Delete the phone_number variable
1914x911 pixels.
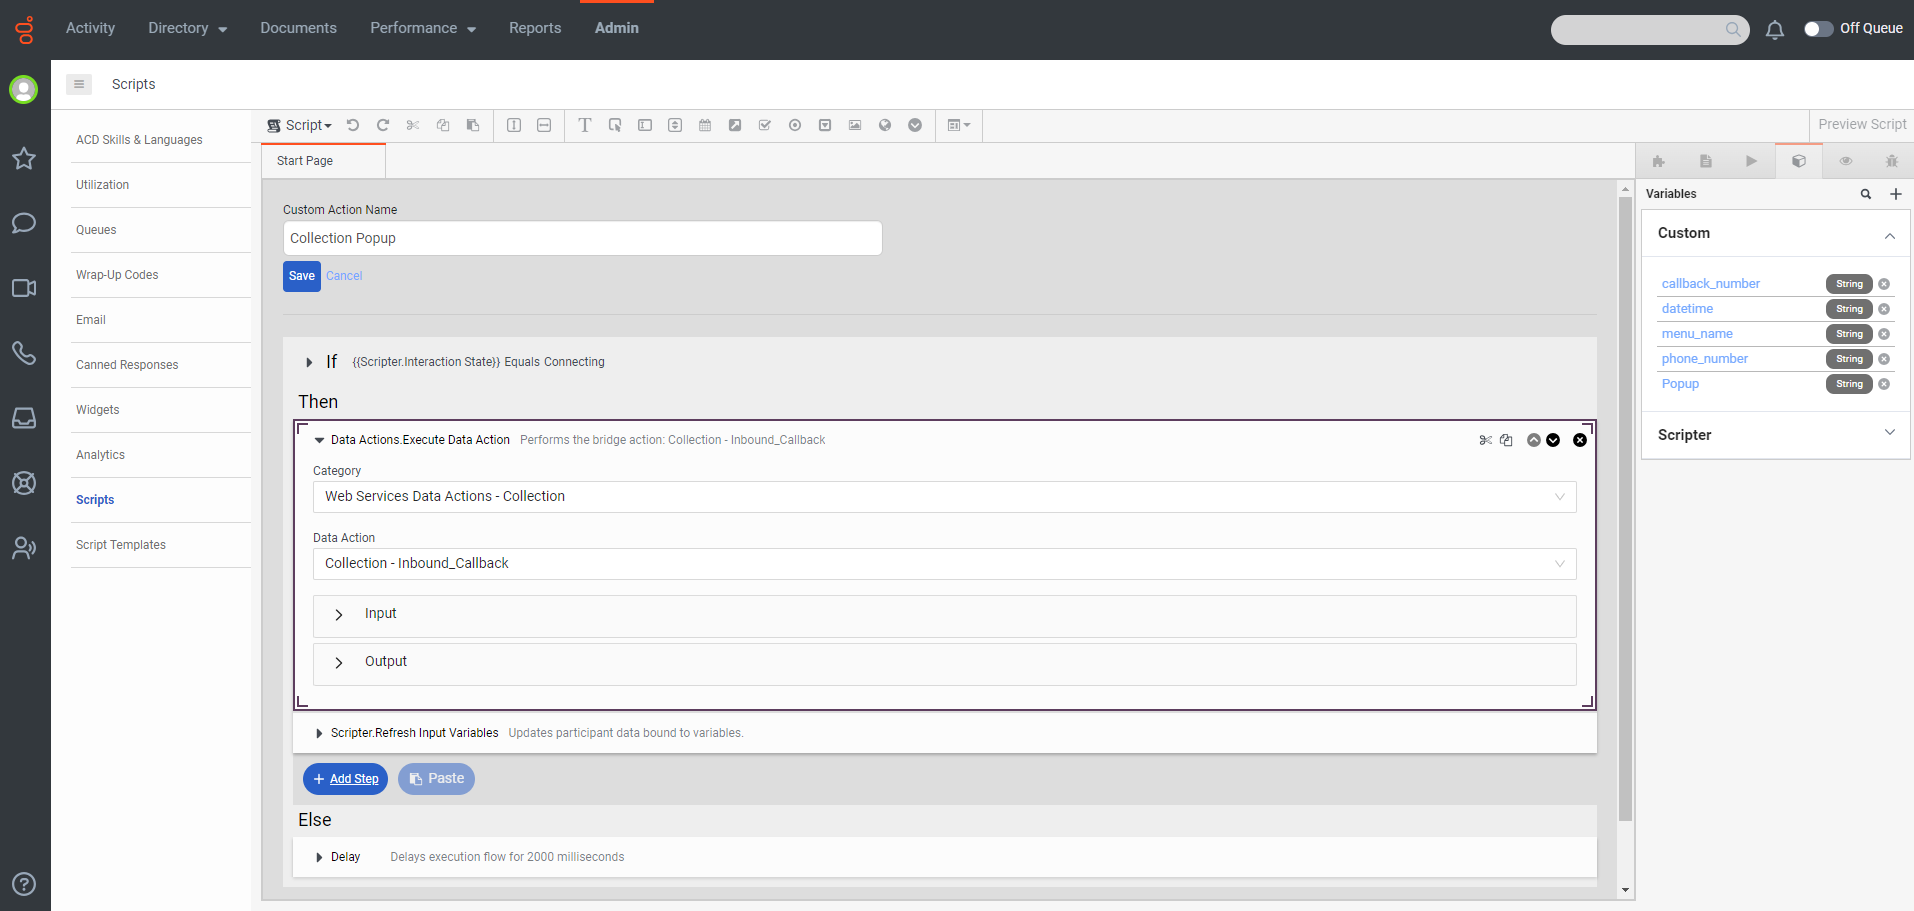point(1884,359)
